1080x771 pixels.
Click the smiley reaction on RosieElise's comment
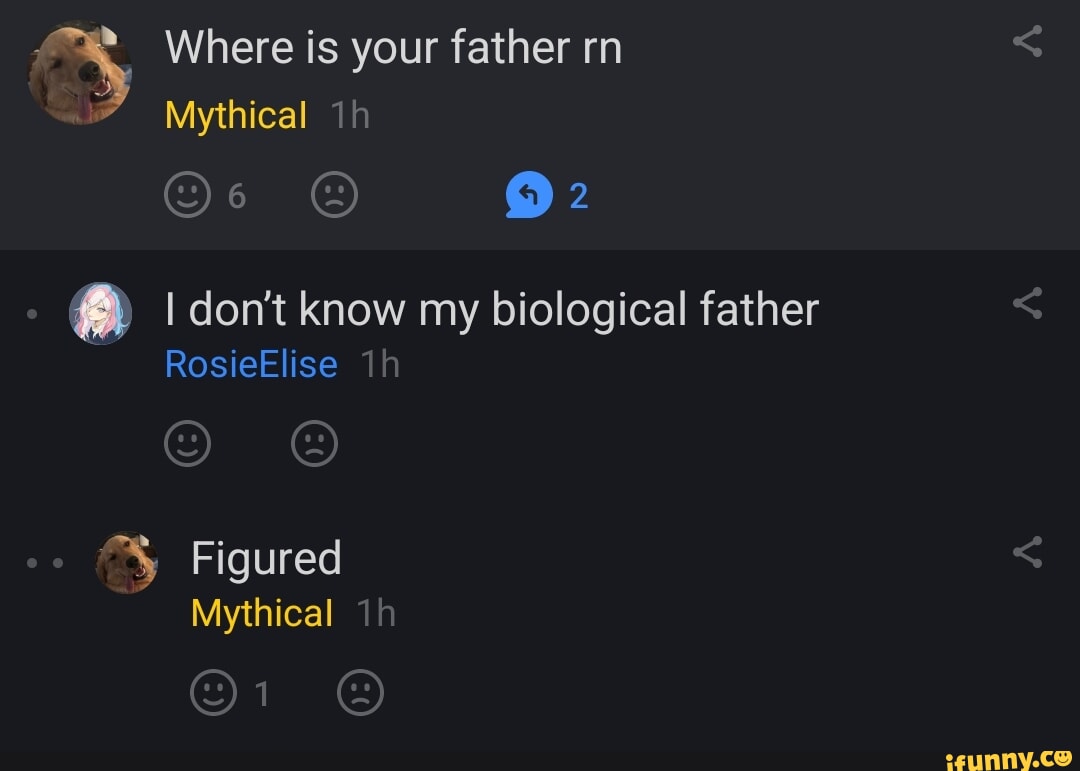tap(189, 444)
